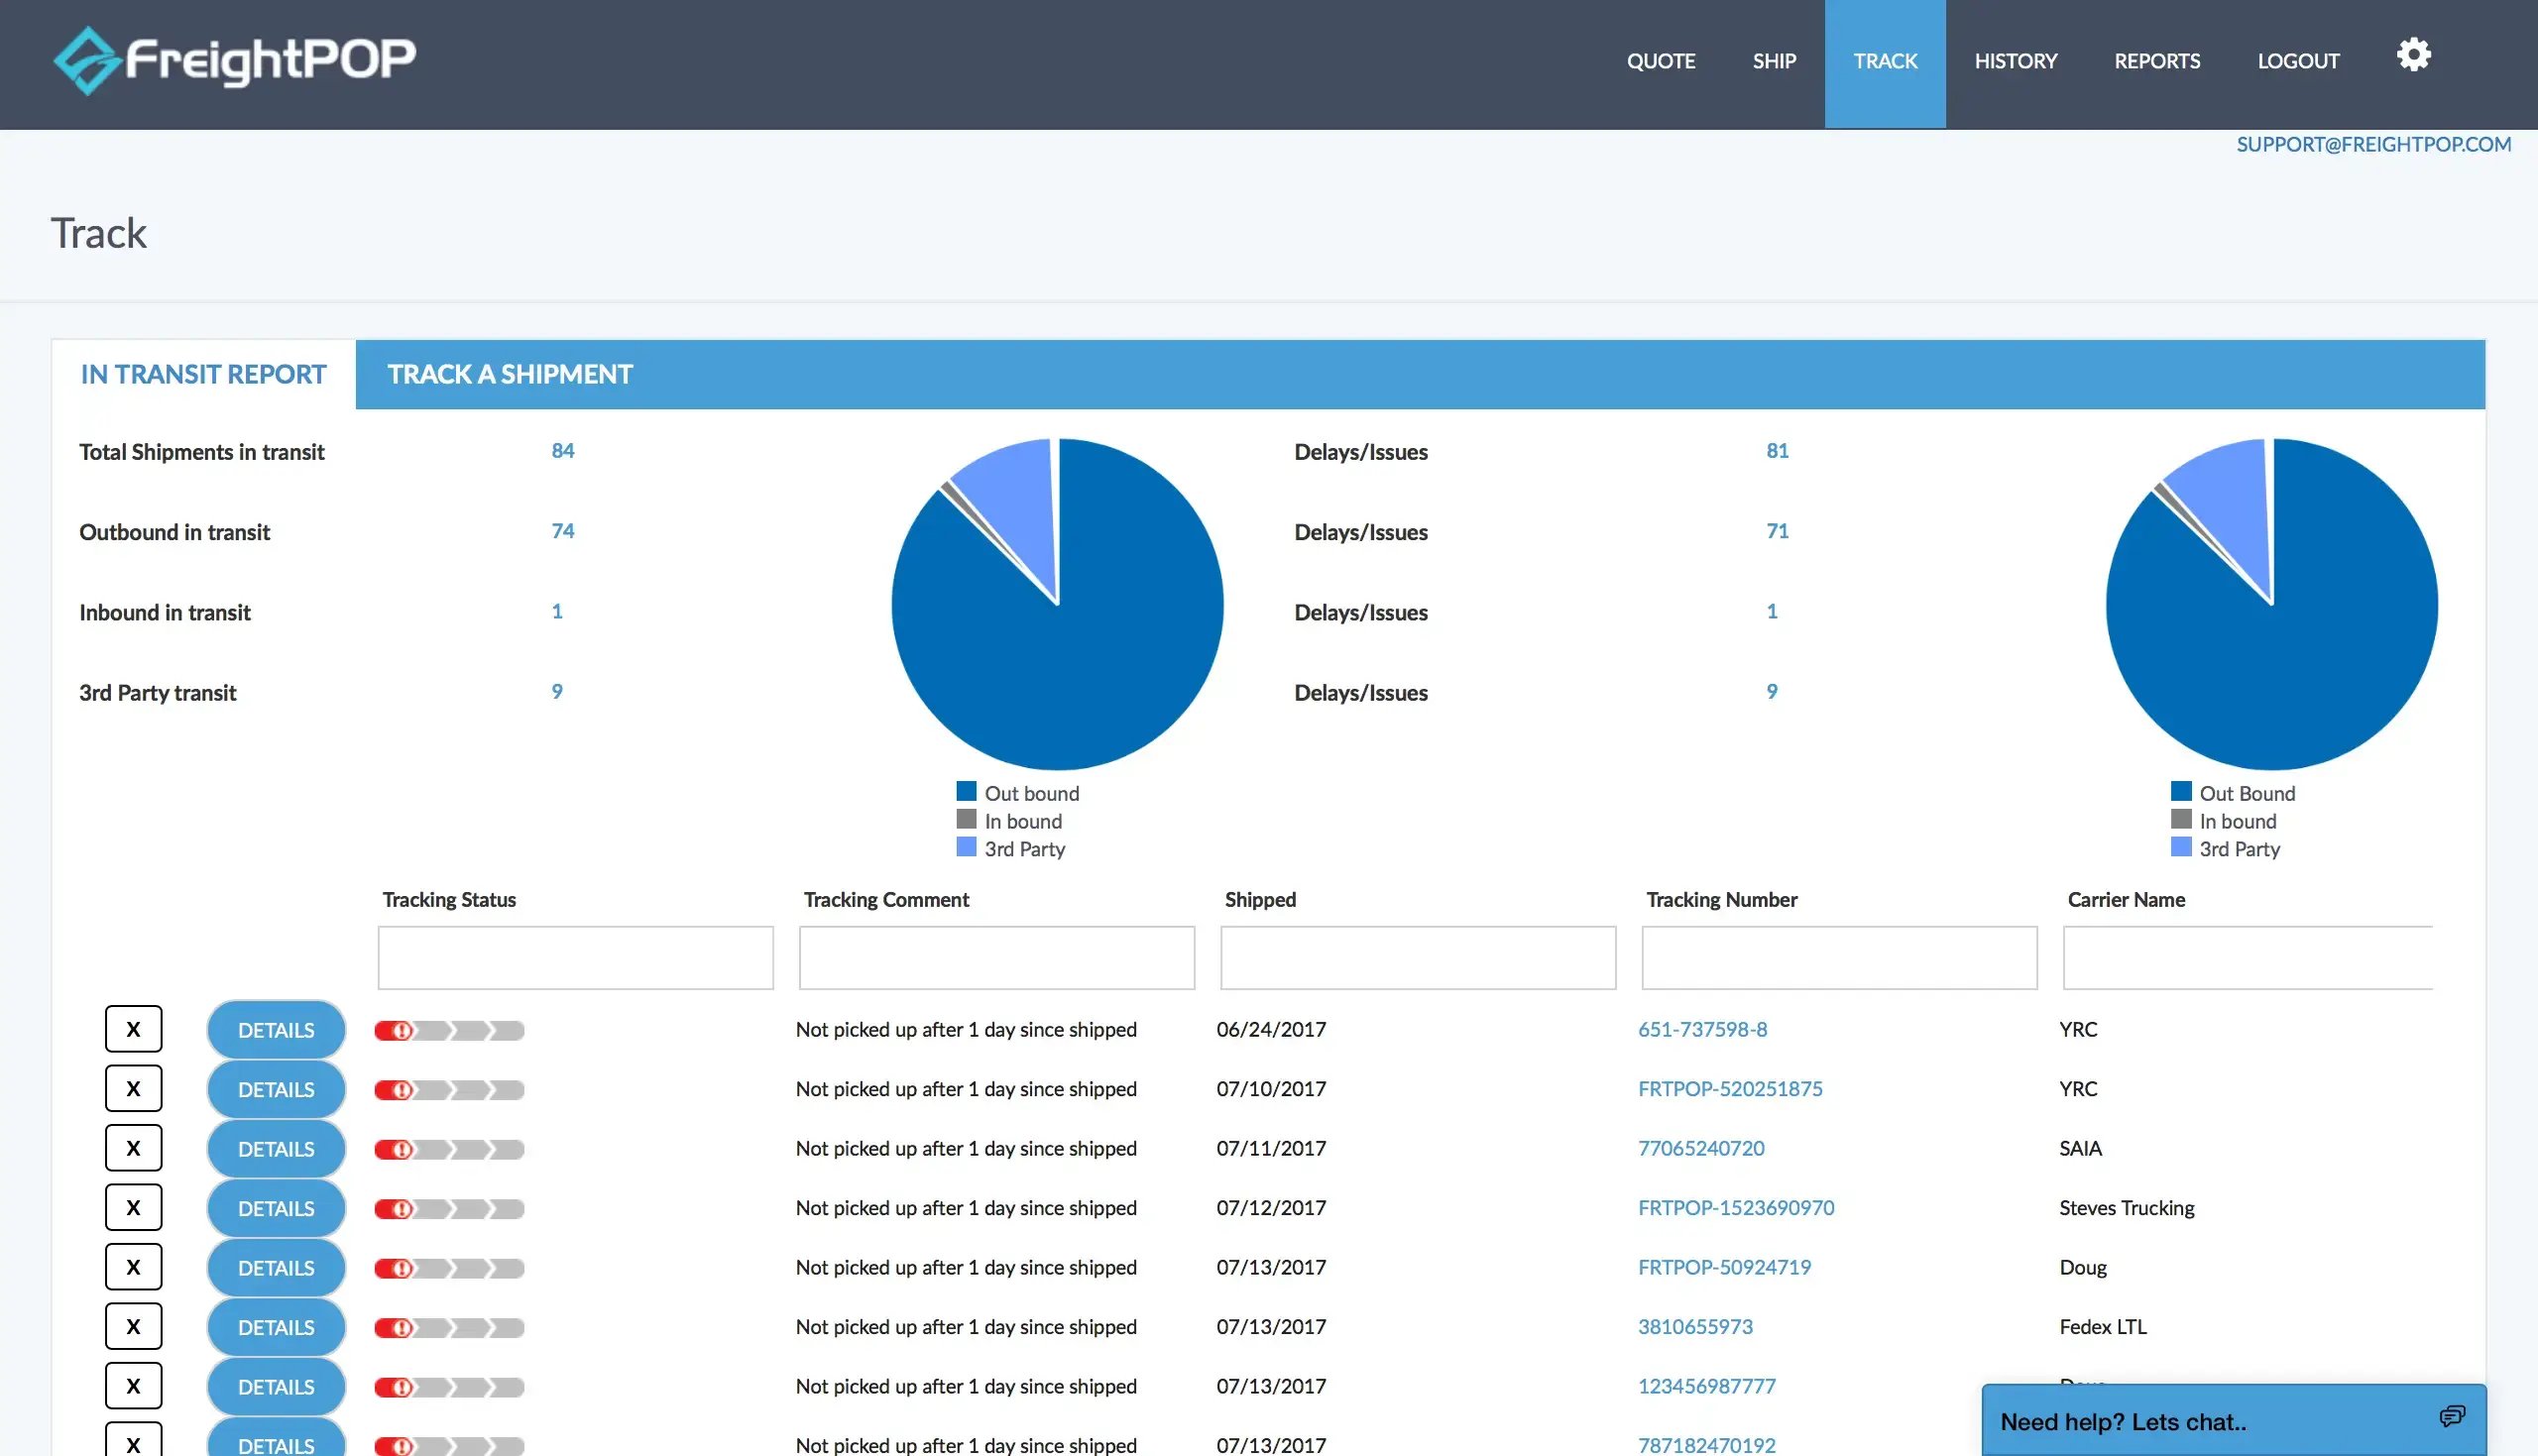Open DETAILS for Steves Trucking shipment
2538x1456 pixels.
tap(276, 1209)
